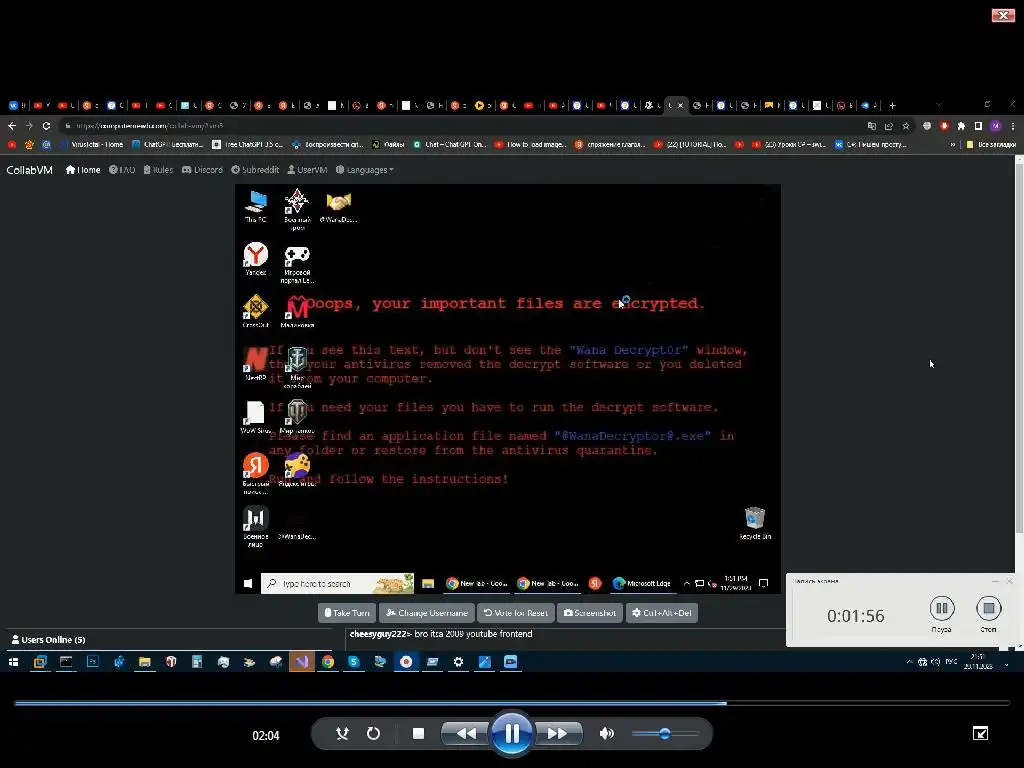Click the red Yandex icon in VM taskbar
The image size is (1024, 768).
[x=595, y=583]
